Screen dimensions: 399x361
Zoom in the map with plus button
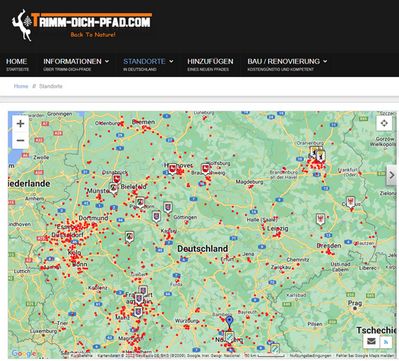[20, 124]
